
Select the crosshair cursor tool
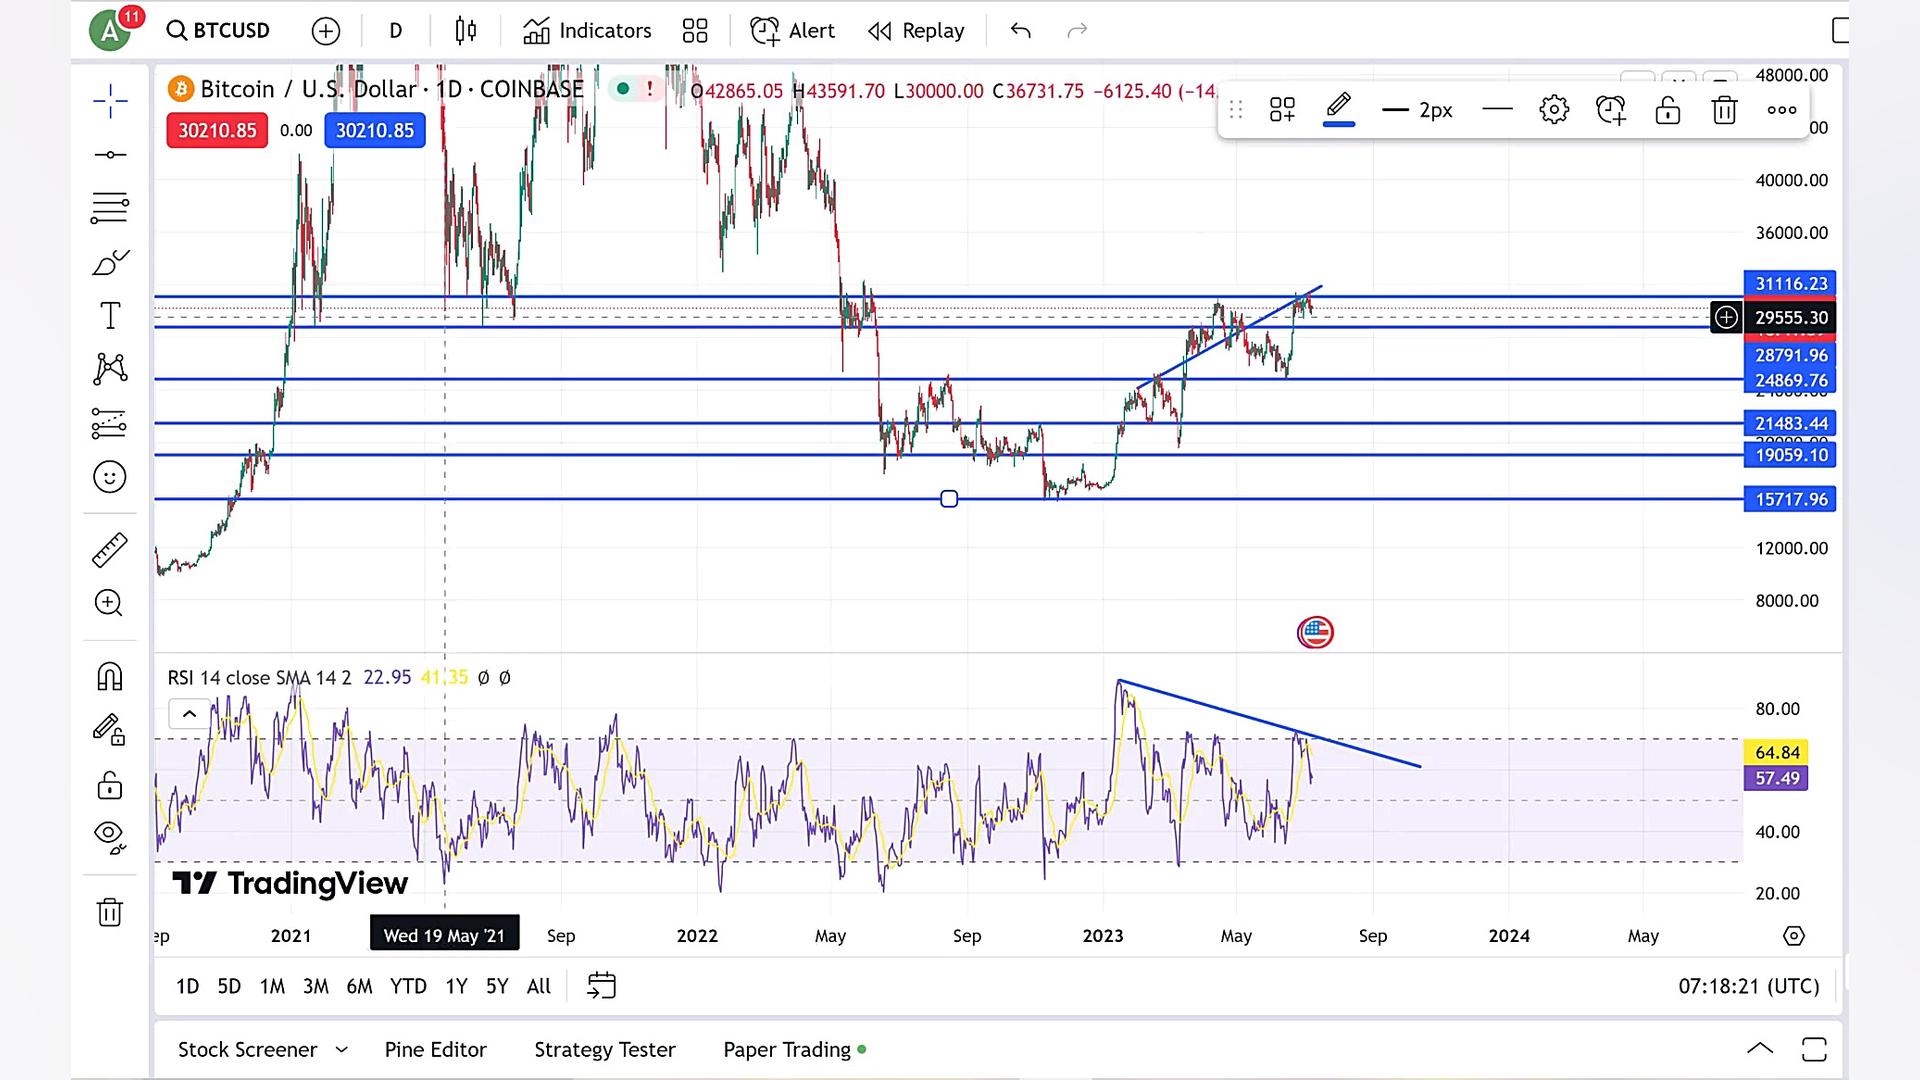coord(110,100)
